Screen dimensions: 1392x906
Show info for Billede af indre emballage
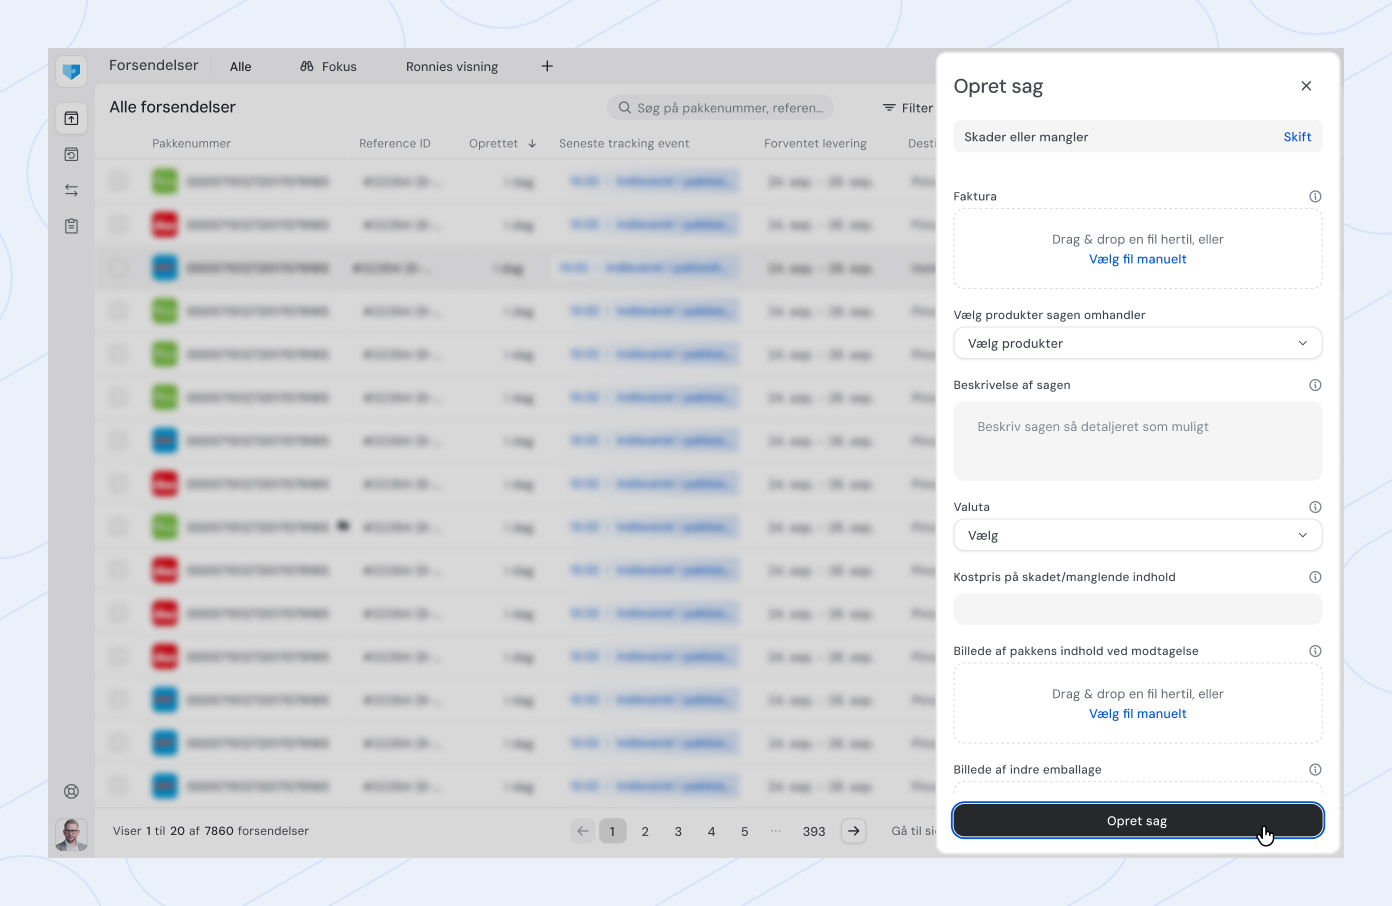[1315, 770]
